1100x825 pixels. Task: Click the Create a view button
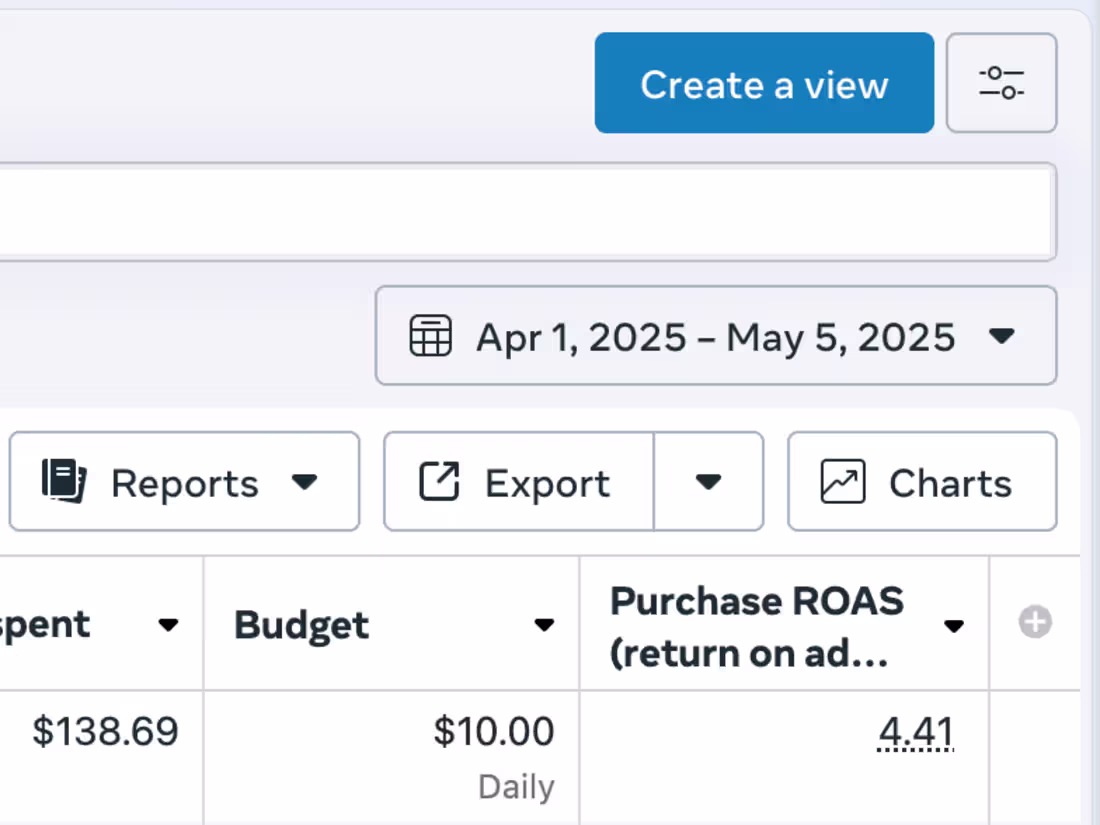point(764,83)
